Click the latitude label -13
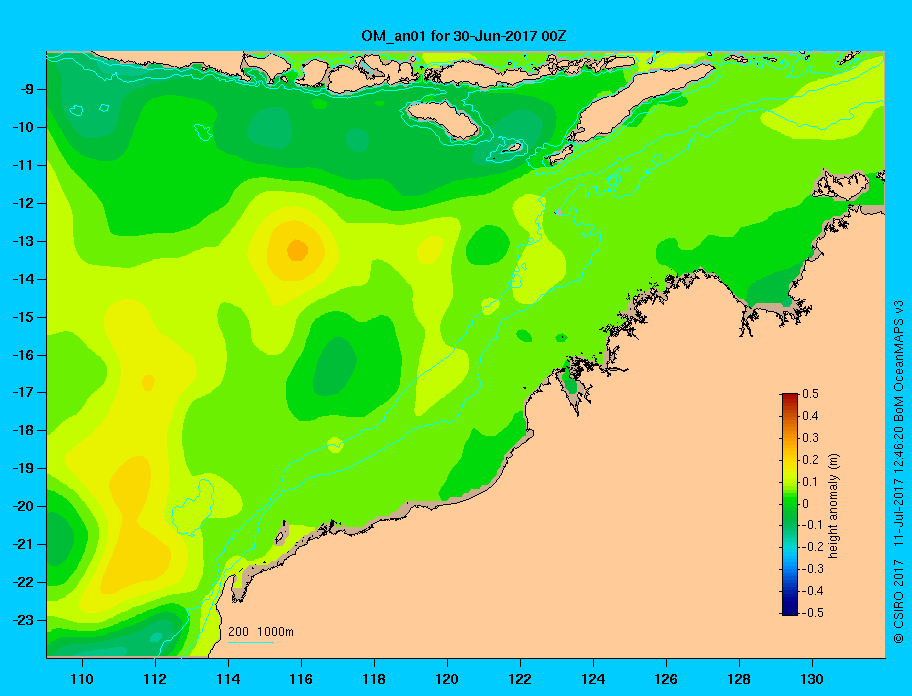The height and width of the screenshot is (696, 912). click(23, 241)
